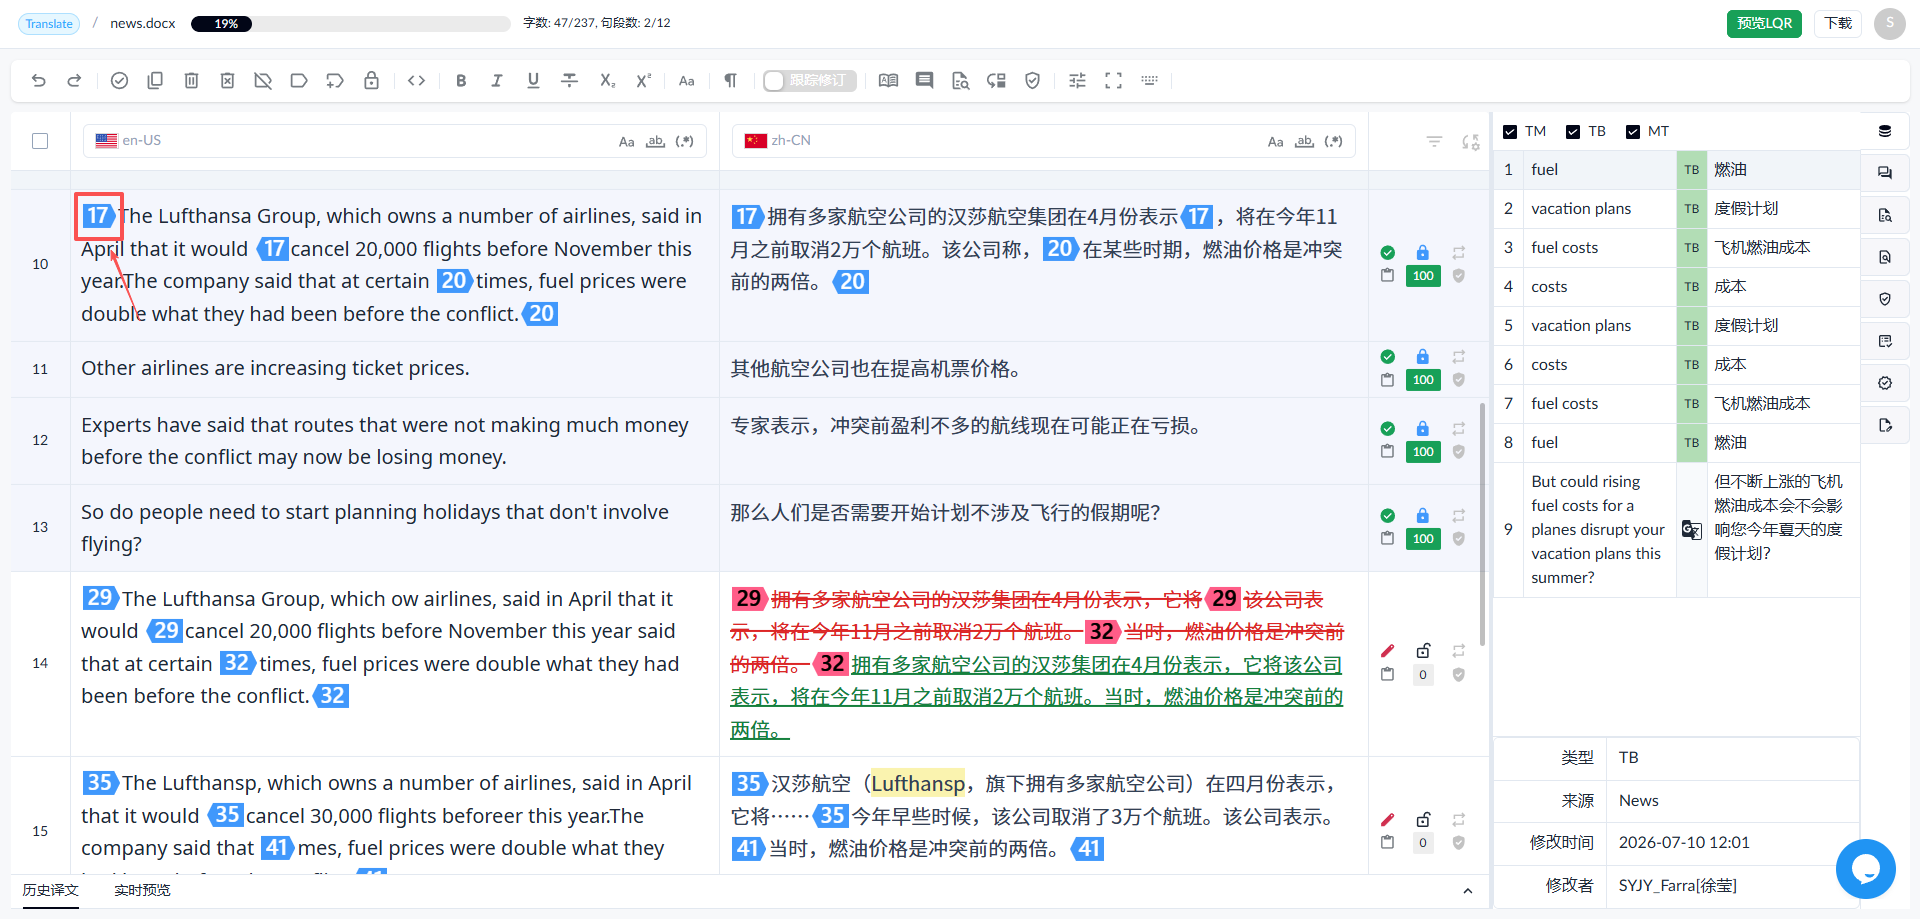Open the change case Aa dropdown
Viewport: 1920px width, 919px height.
[687, 81]
